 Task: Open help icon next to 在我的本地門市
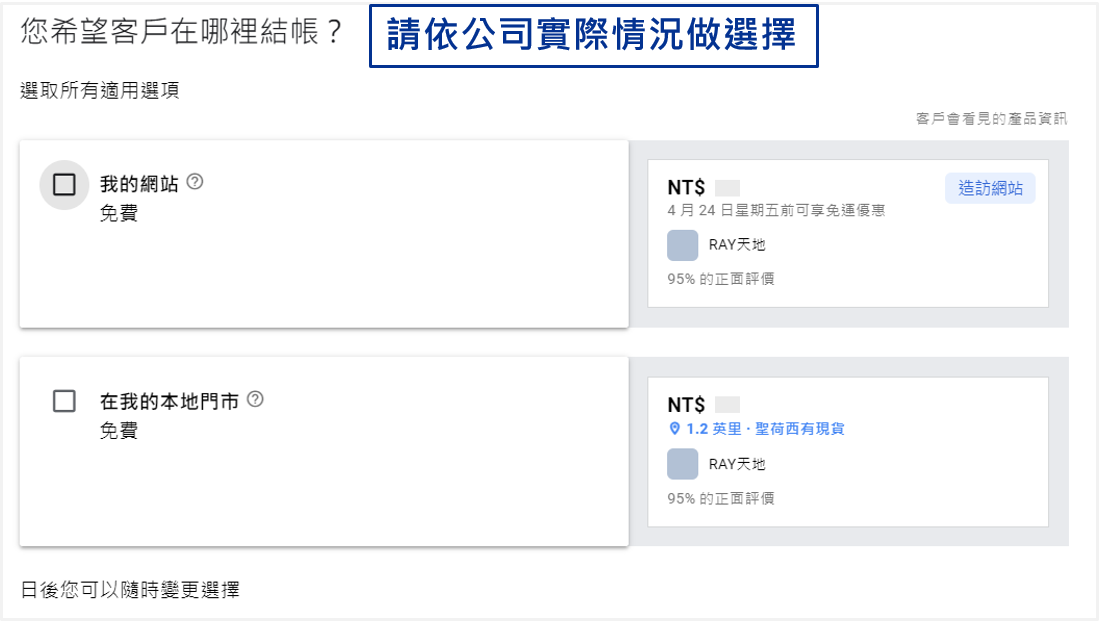(255, 400)
